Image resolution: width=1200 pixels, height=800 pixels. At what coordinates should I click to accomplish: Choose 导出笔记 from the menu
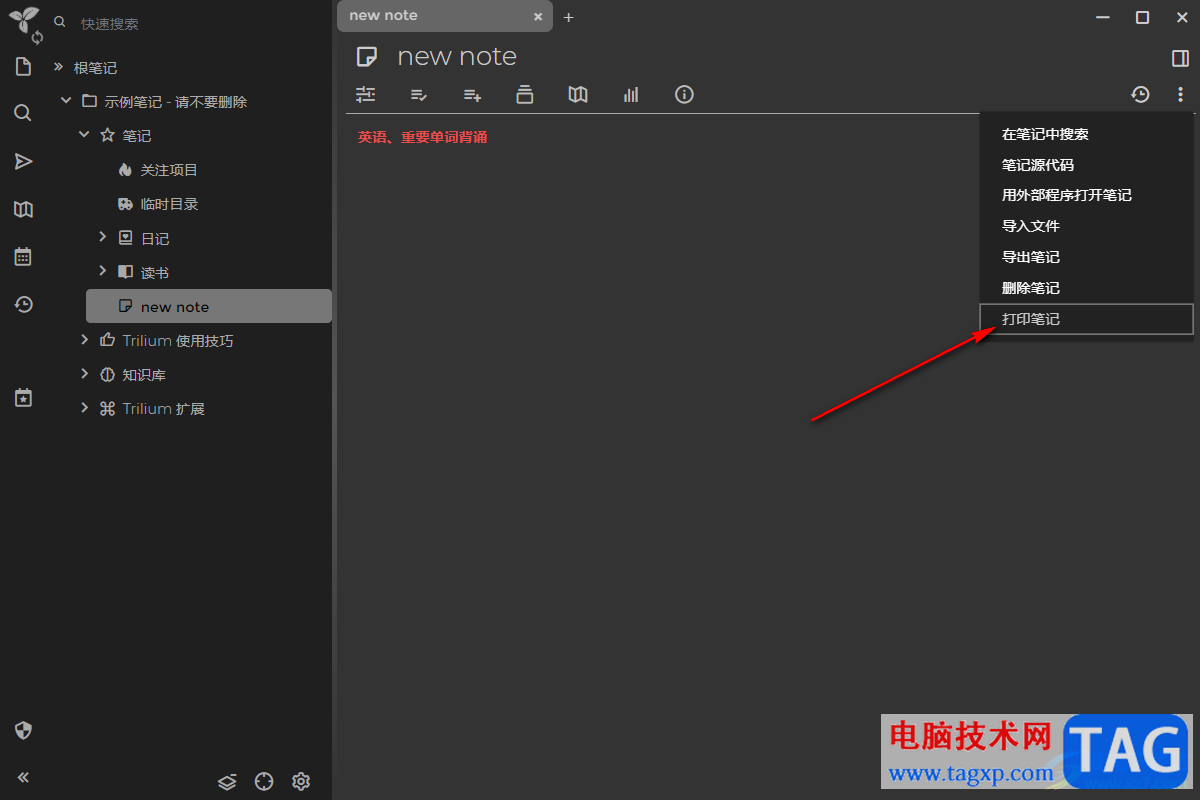(1086, 257)
